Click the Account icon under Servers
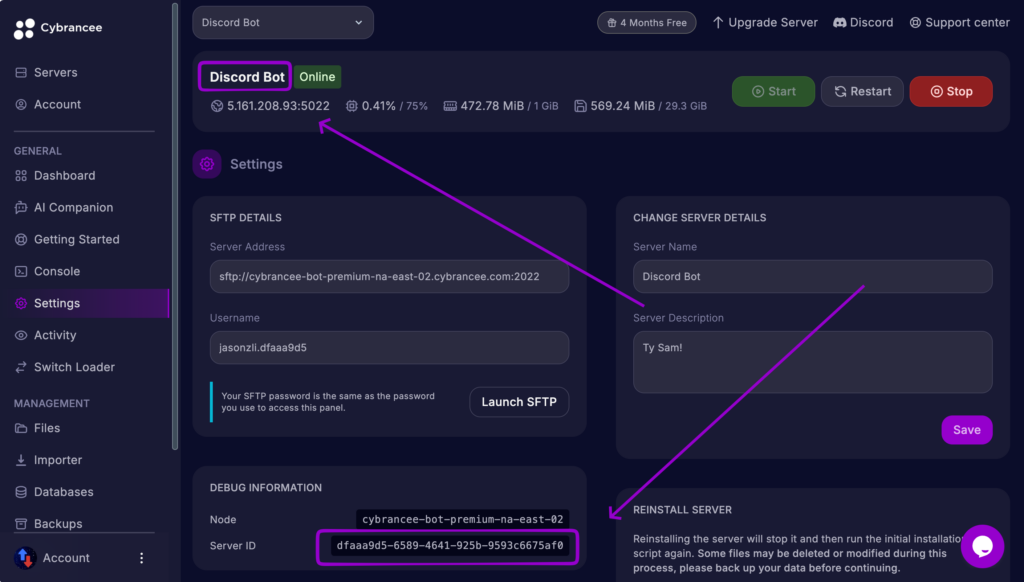Image resolution: width=1024 pixels, height=582 pixels. click(x=21, y=105)
